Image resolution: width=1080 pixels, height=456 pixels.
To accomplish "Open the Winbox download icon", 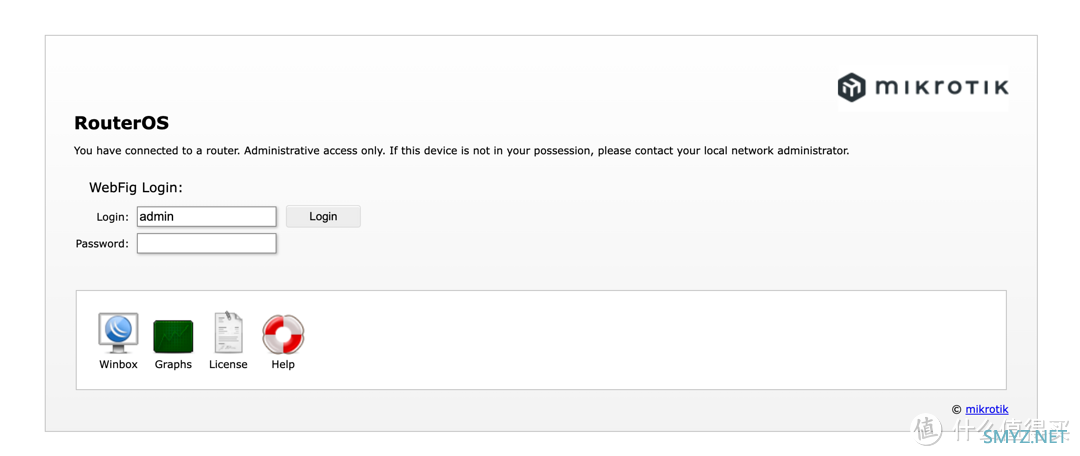I will [118, 333].
